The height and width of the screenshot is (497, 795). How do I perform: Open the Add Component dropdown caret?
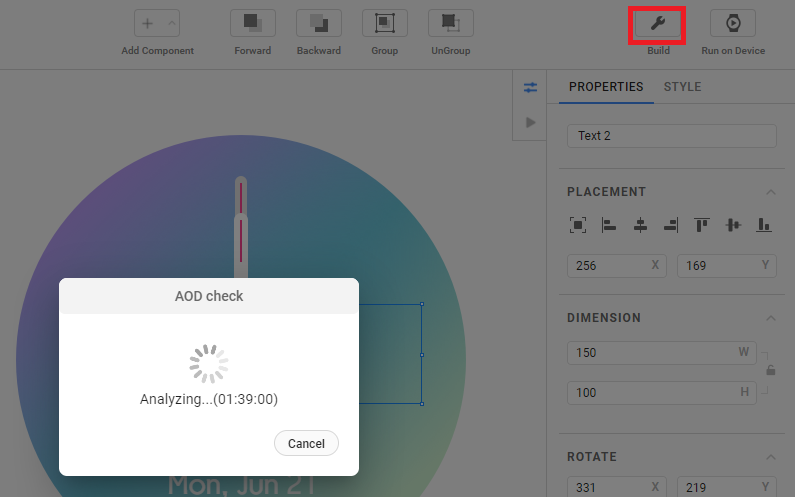[172, 23]
